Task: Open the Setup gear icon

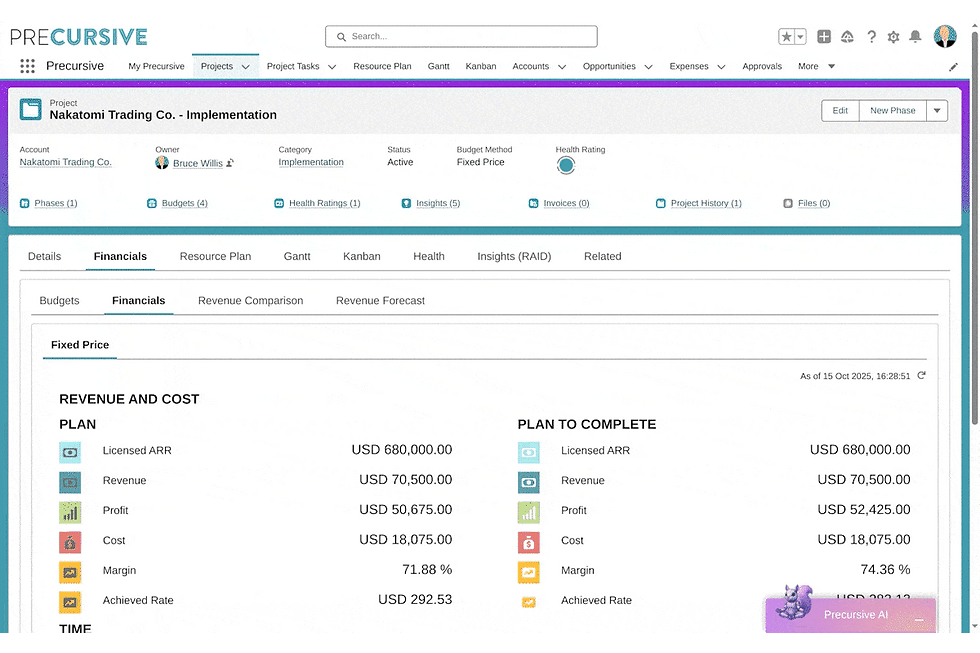Action: [x=894, y=37]
